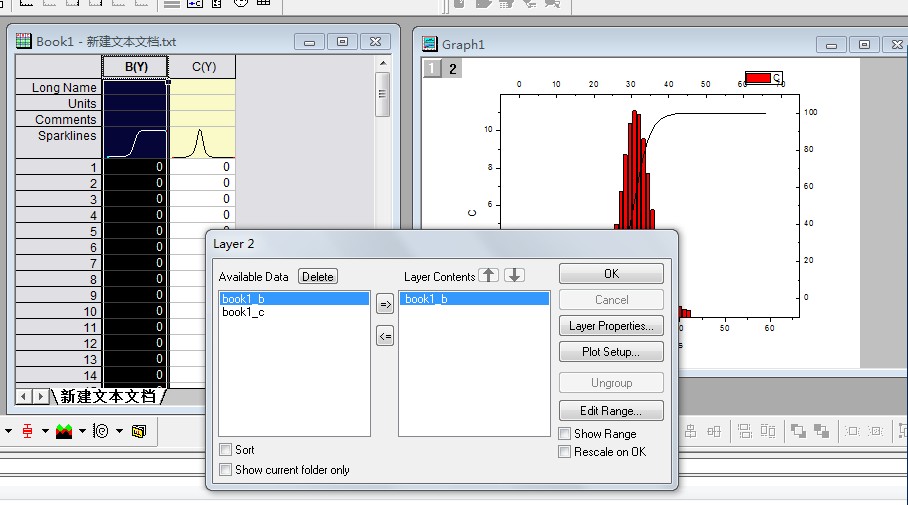Open the template library icon
This screenshot has width=908, height=505.
(139, 431)
